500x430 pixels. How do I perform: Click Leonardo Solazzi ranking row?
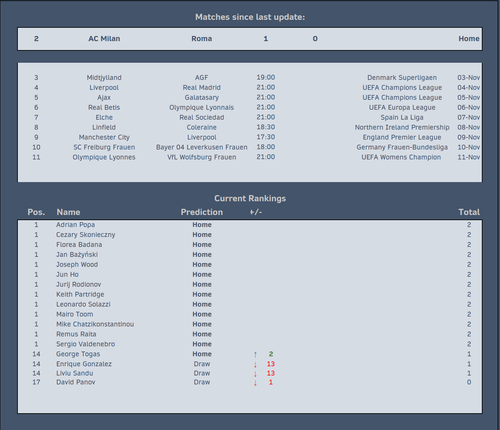250,305
